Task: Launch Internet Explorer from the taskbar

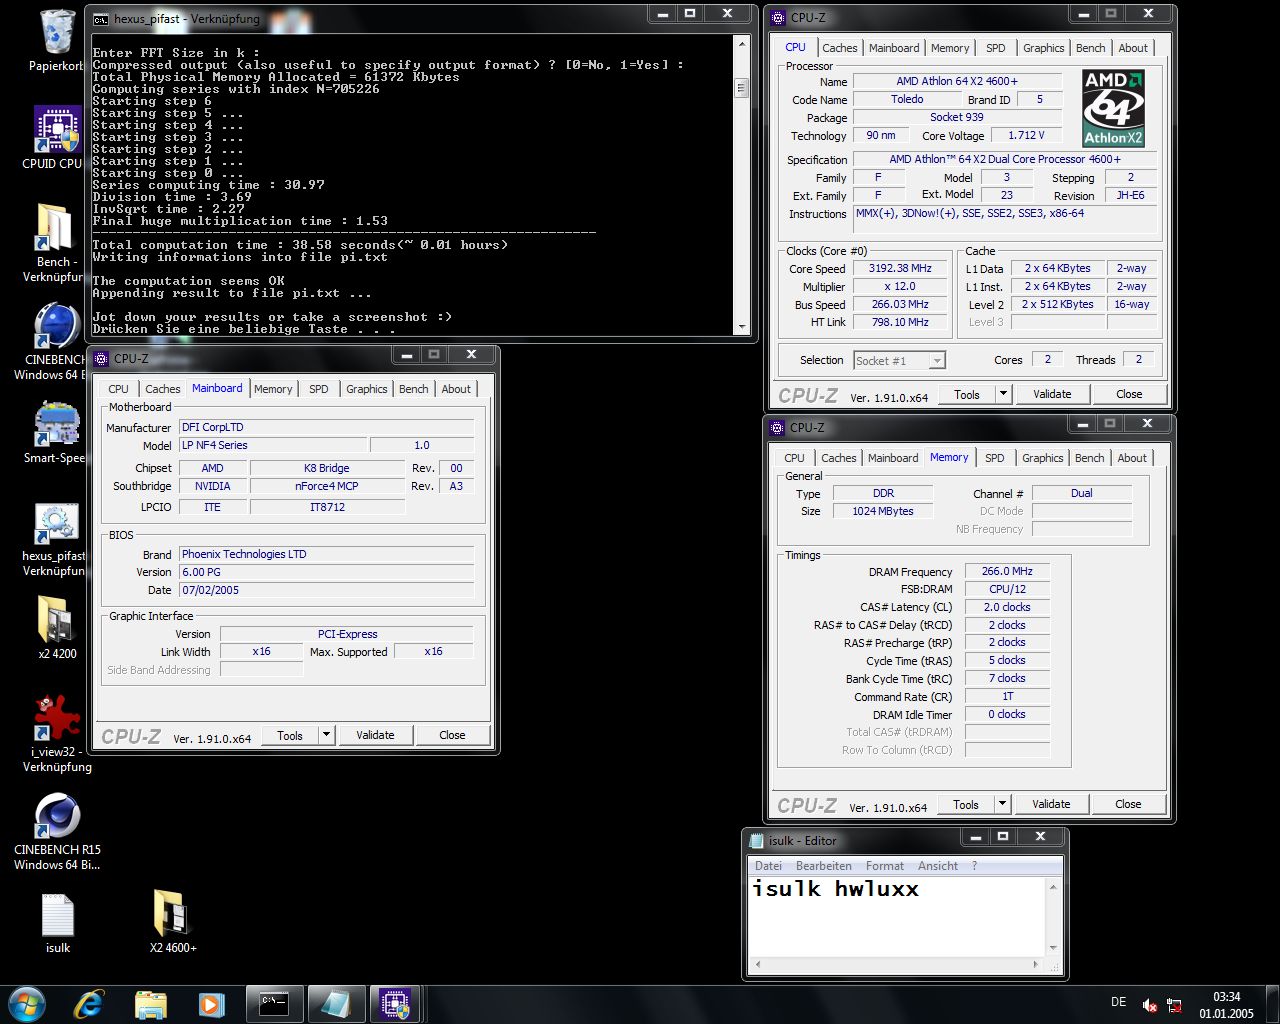Action: point(89,1004)
